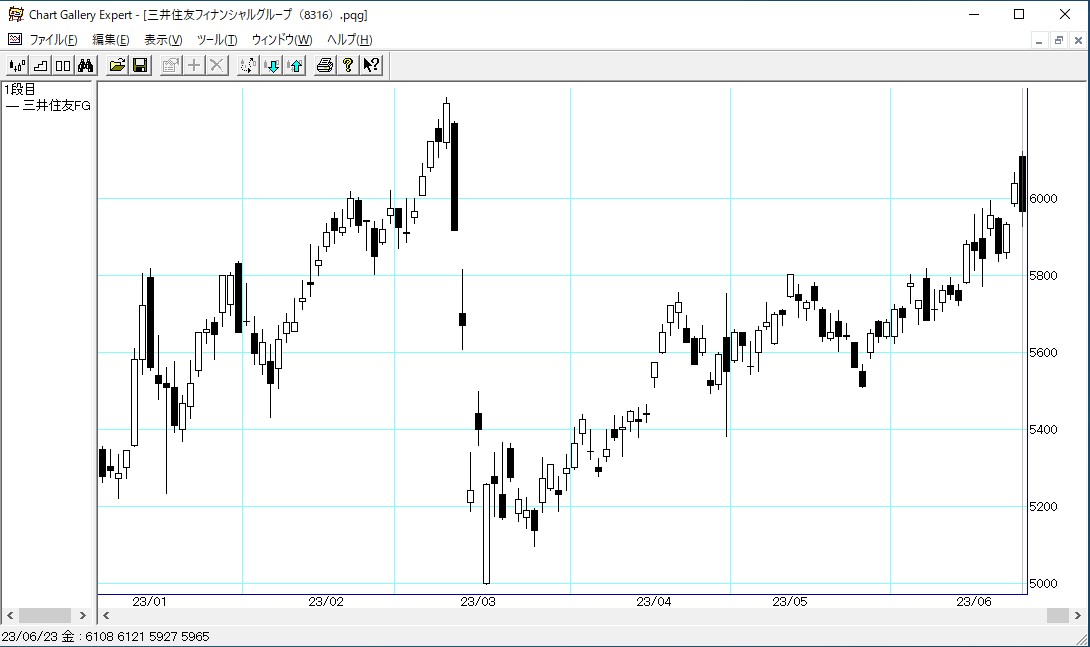
Task: Open the ファイル(F) menu
Action: 53,40
